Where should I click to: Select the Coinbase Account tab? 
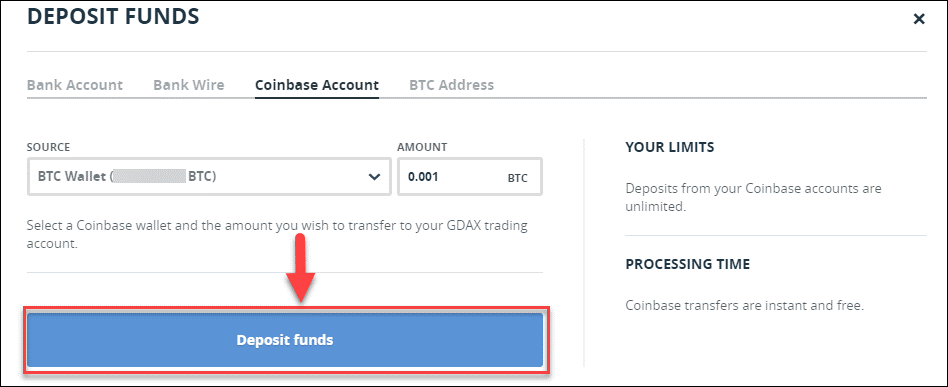[x=317, y=85]
